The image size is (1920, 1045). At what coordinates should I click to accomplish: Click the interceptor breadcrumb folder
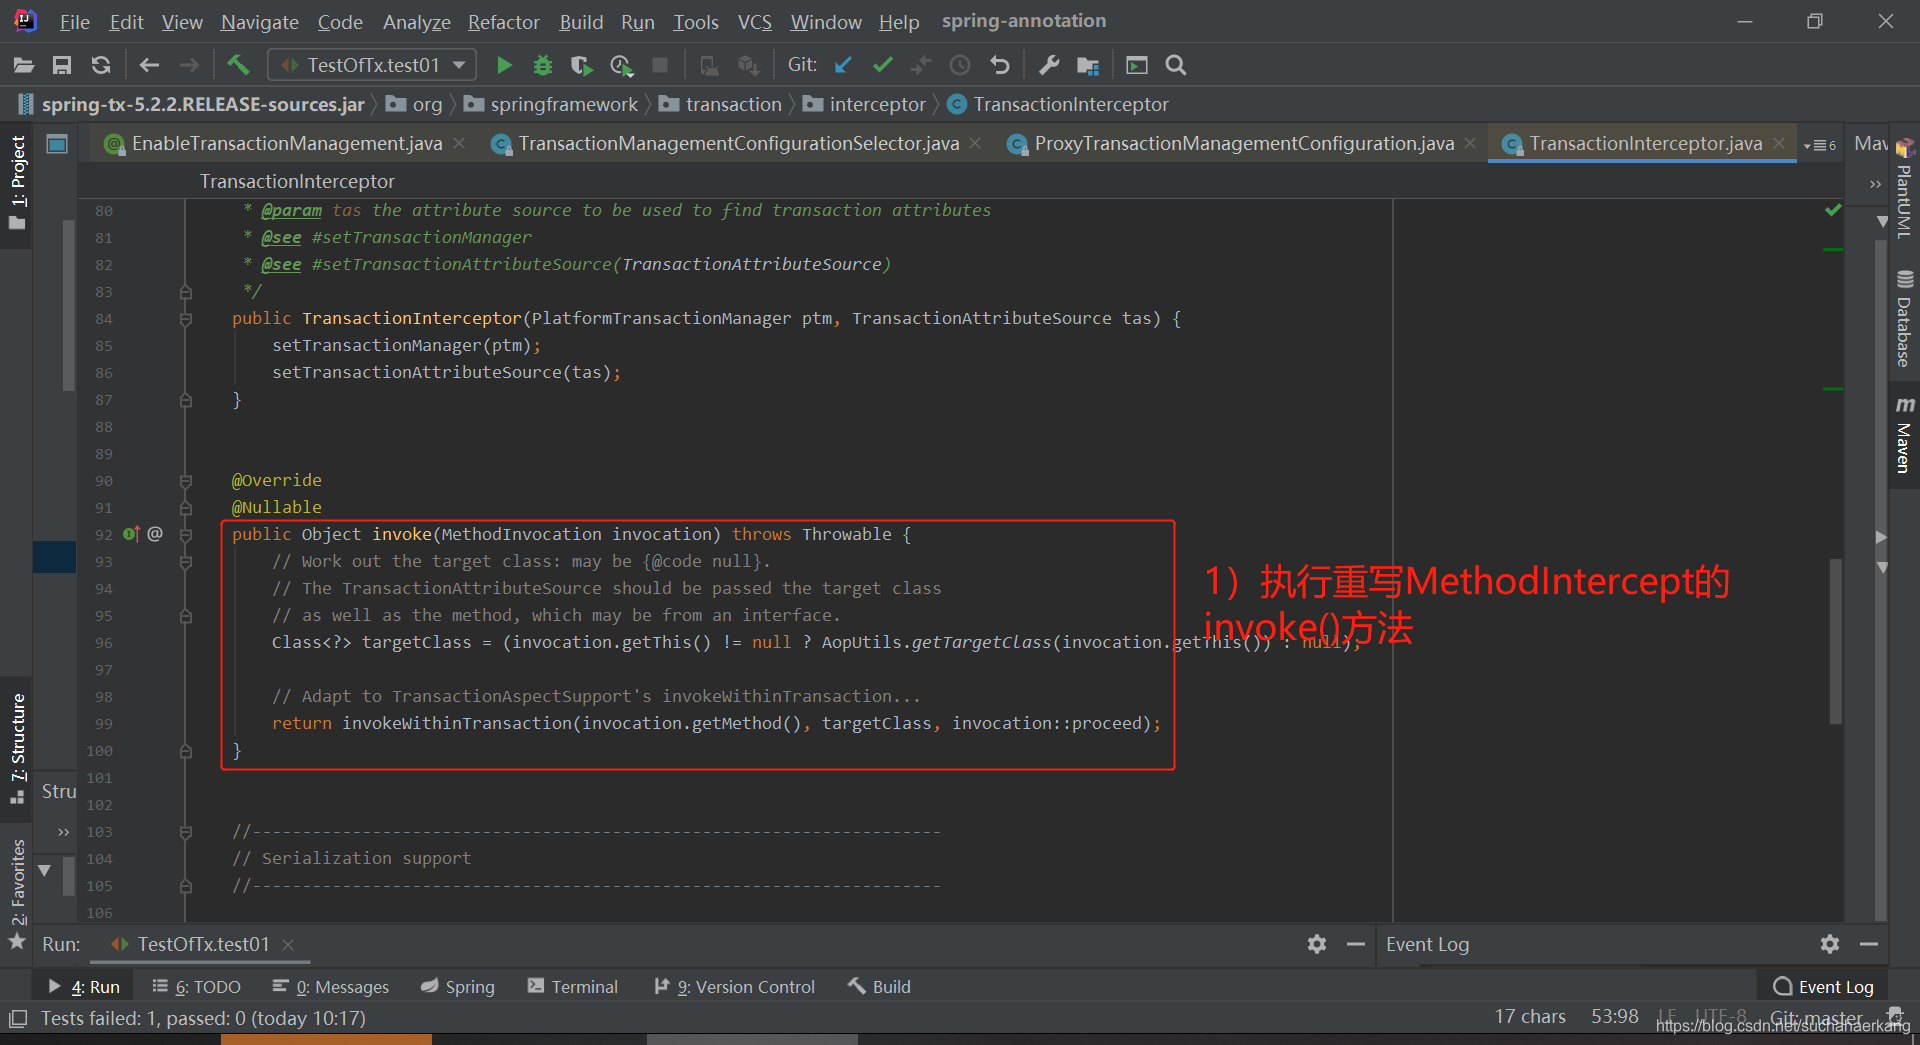coord(865,105)
